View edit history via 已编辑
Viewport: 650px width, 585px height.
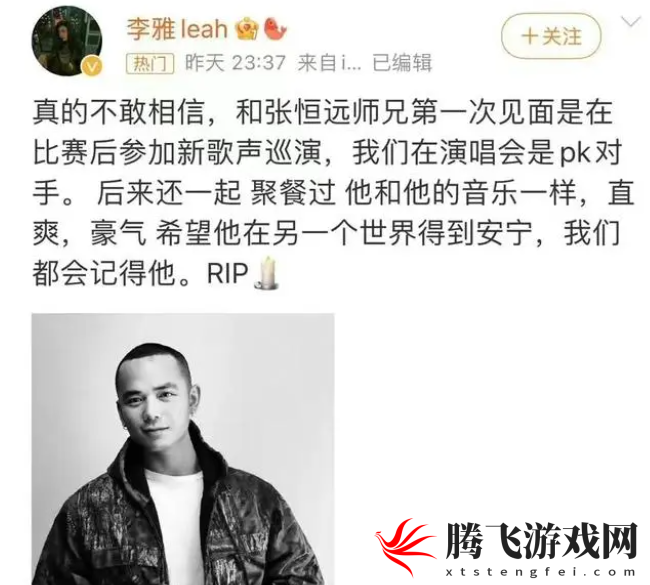click(402, 63)
